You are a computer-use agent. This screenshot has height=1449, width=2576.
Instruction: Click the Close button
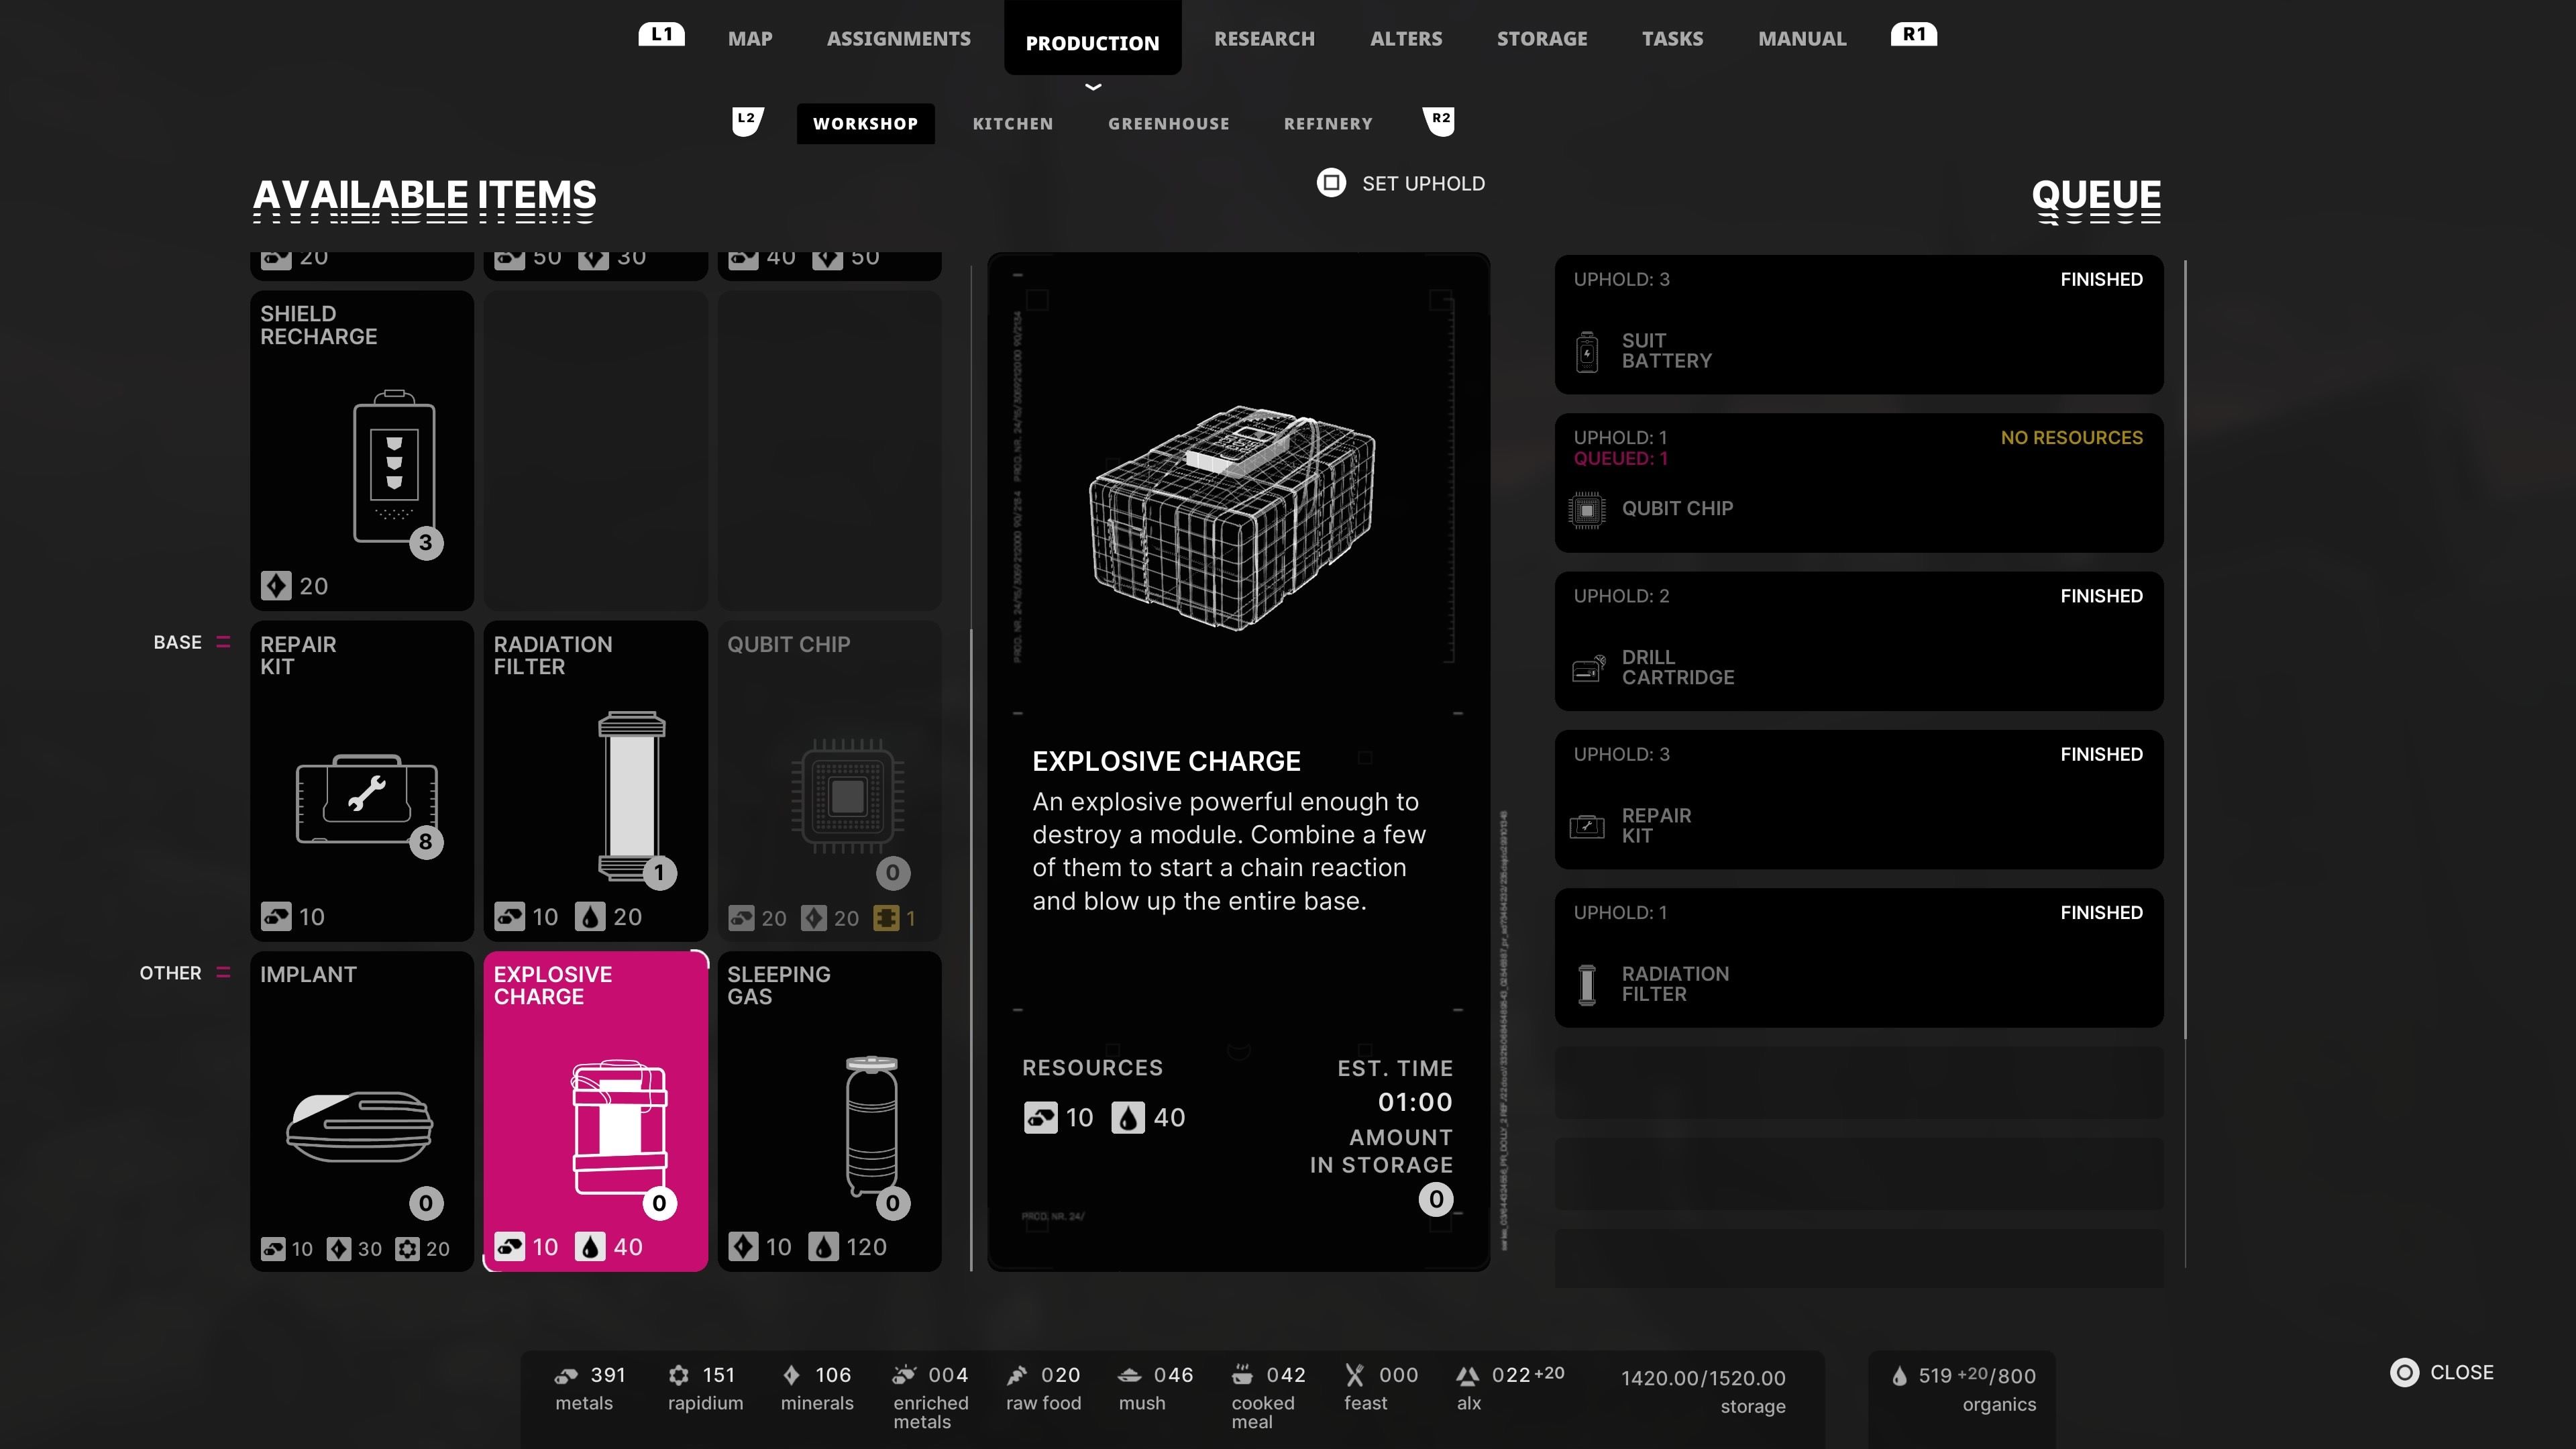tap(2443, 1372)
